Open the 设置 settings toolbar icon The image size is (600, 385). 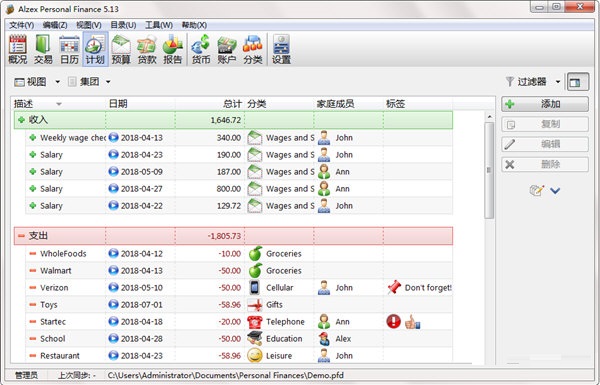pyautogui.click(x=281, y=49)
